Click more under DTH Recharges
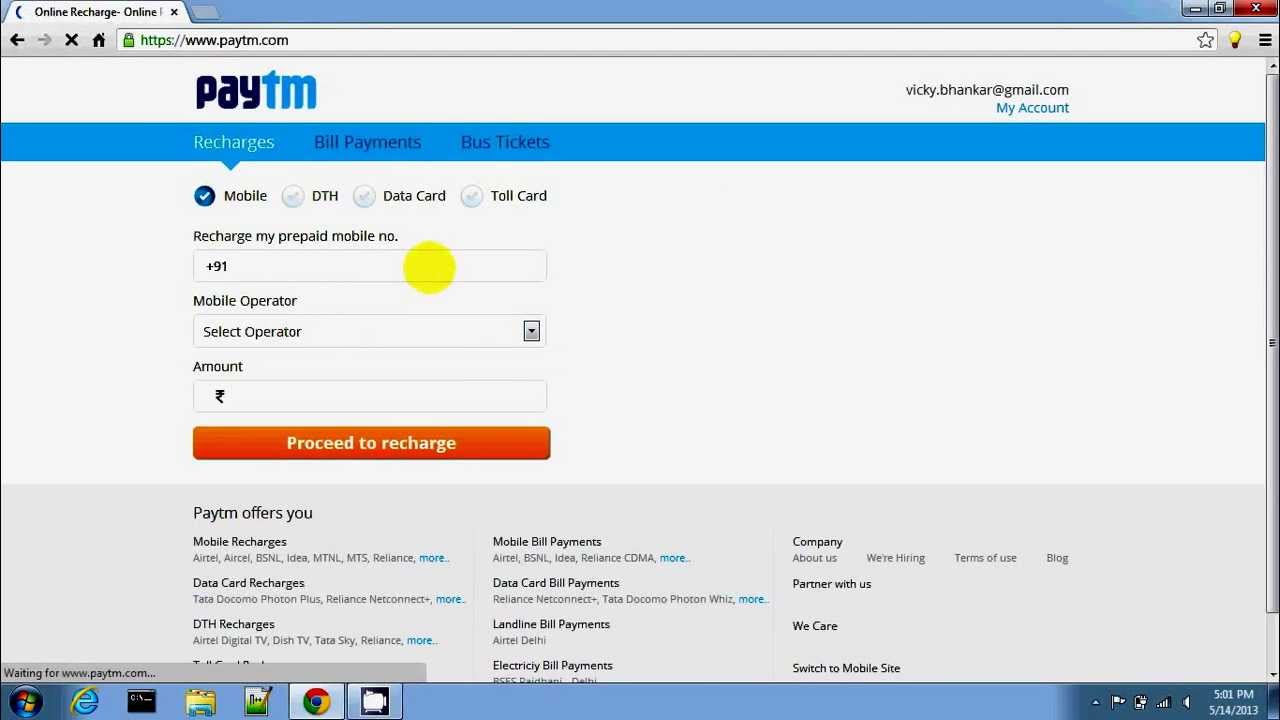 coord(420,640)
